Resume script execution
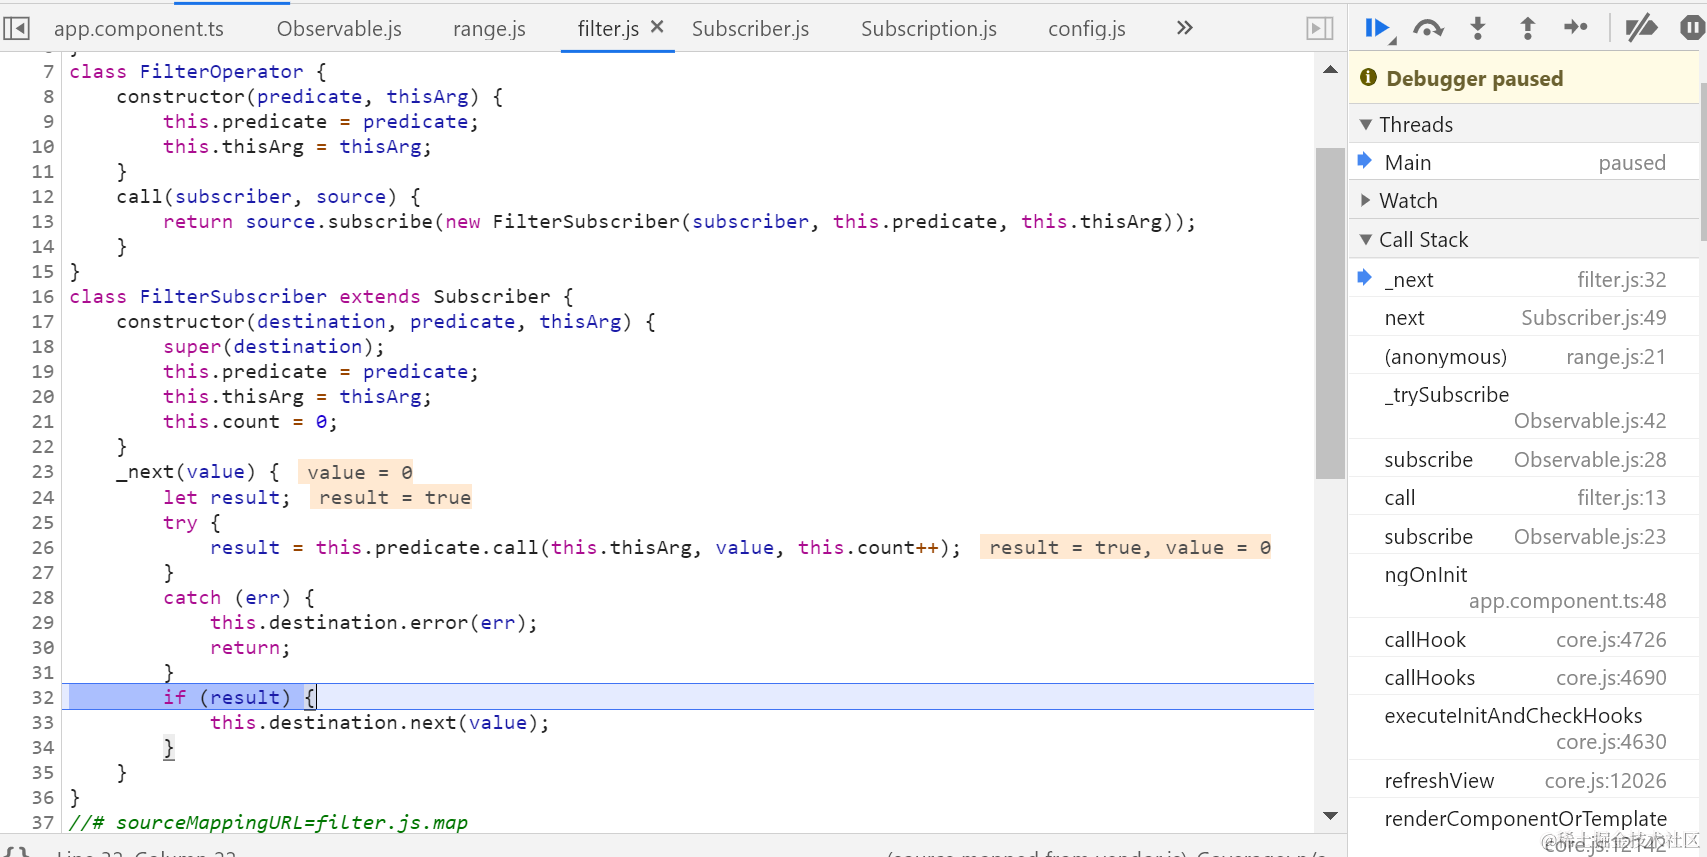The image size is (1707, 857). coord(1379,28)
